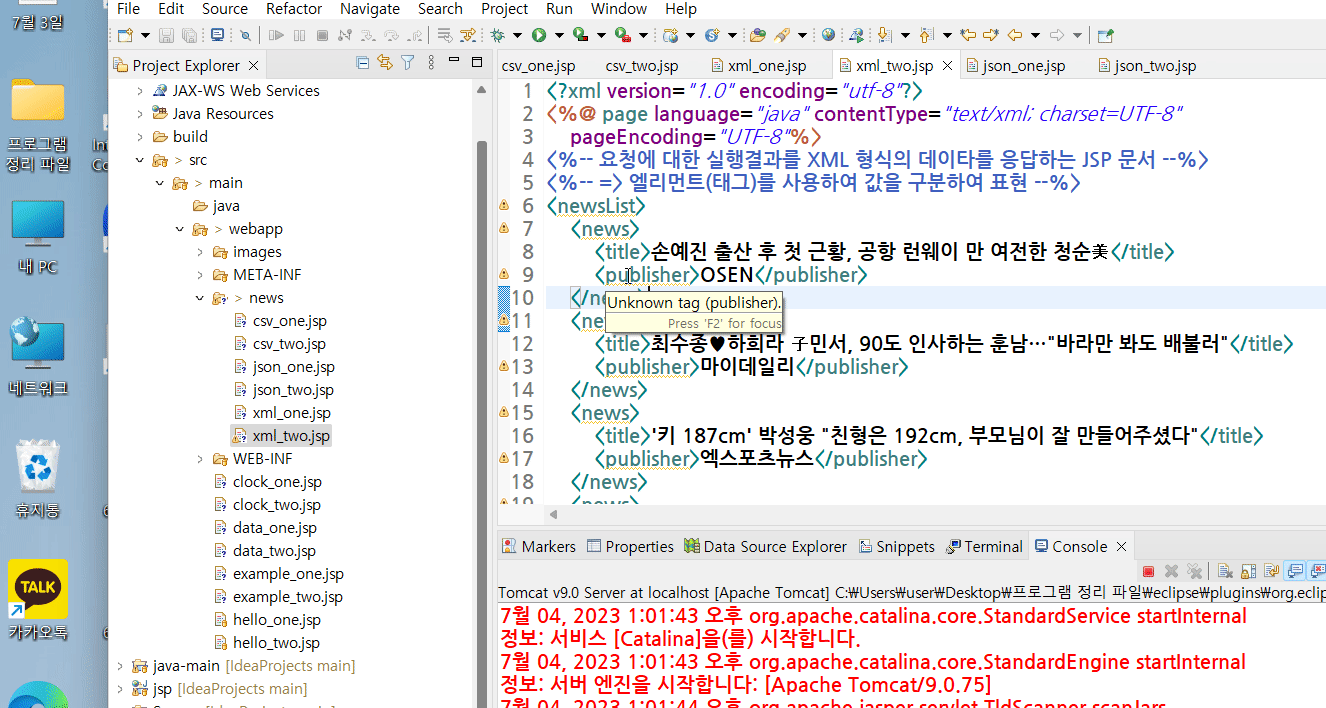Toggle console Scroll Lock icon
Screen dimensions: 1326x708
(x=1248, y=572)
